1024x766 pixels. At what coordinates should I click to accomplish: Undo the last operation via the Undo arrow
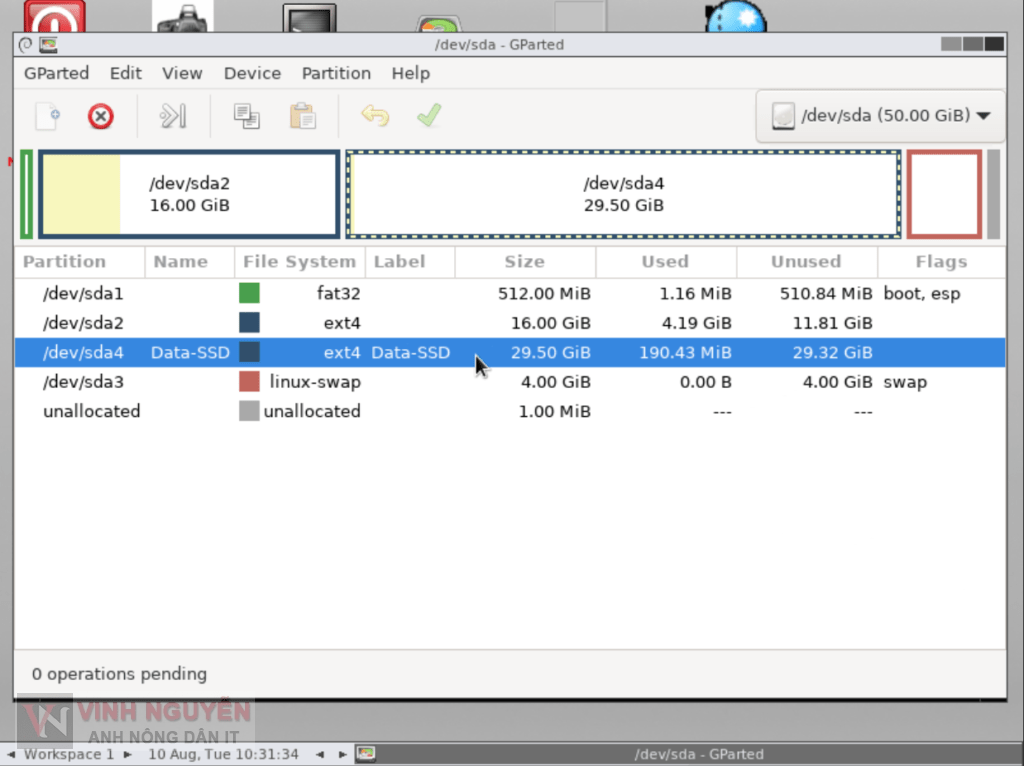[375, 116]
